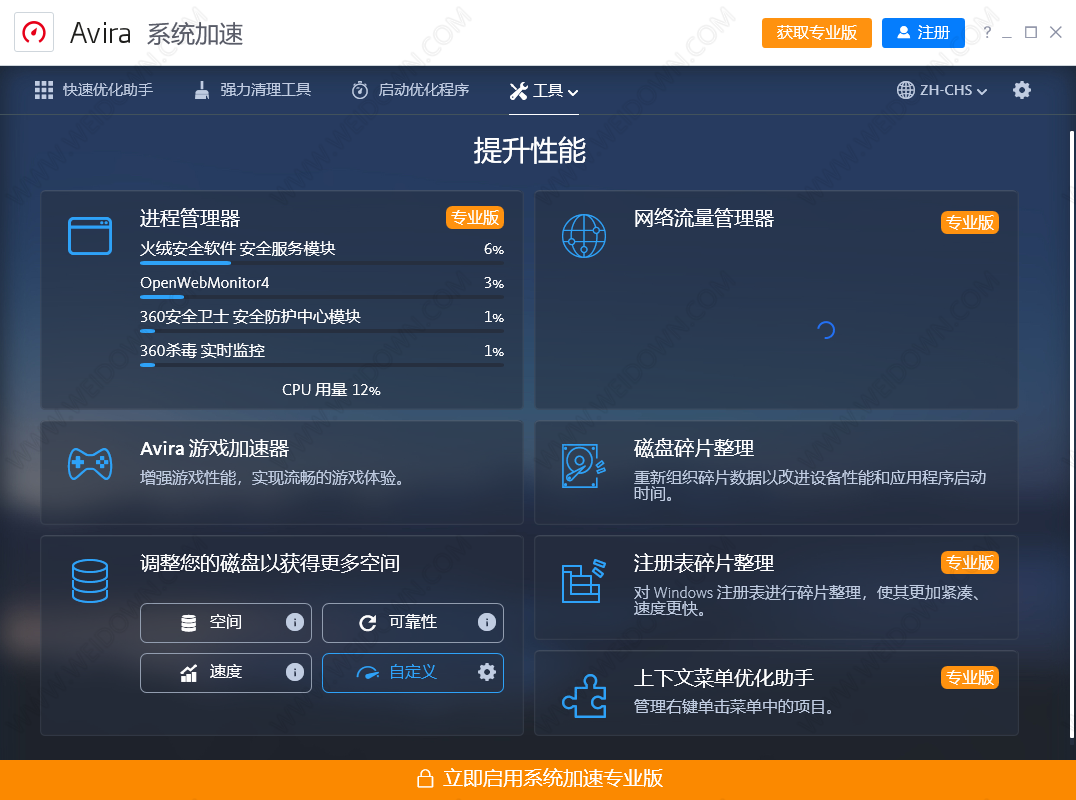1076x800 pixels.
Task: Click the registry defrag bricks icon
Action: pyautogui.click(x=584, y=581)
